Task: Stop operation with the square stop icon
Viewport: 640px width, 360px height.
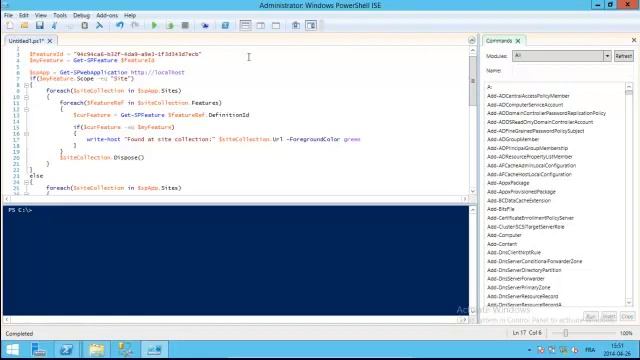Action: [185, 25]
